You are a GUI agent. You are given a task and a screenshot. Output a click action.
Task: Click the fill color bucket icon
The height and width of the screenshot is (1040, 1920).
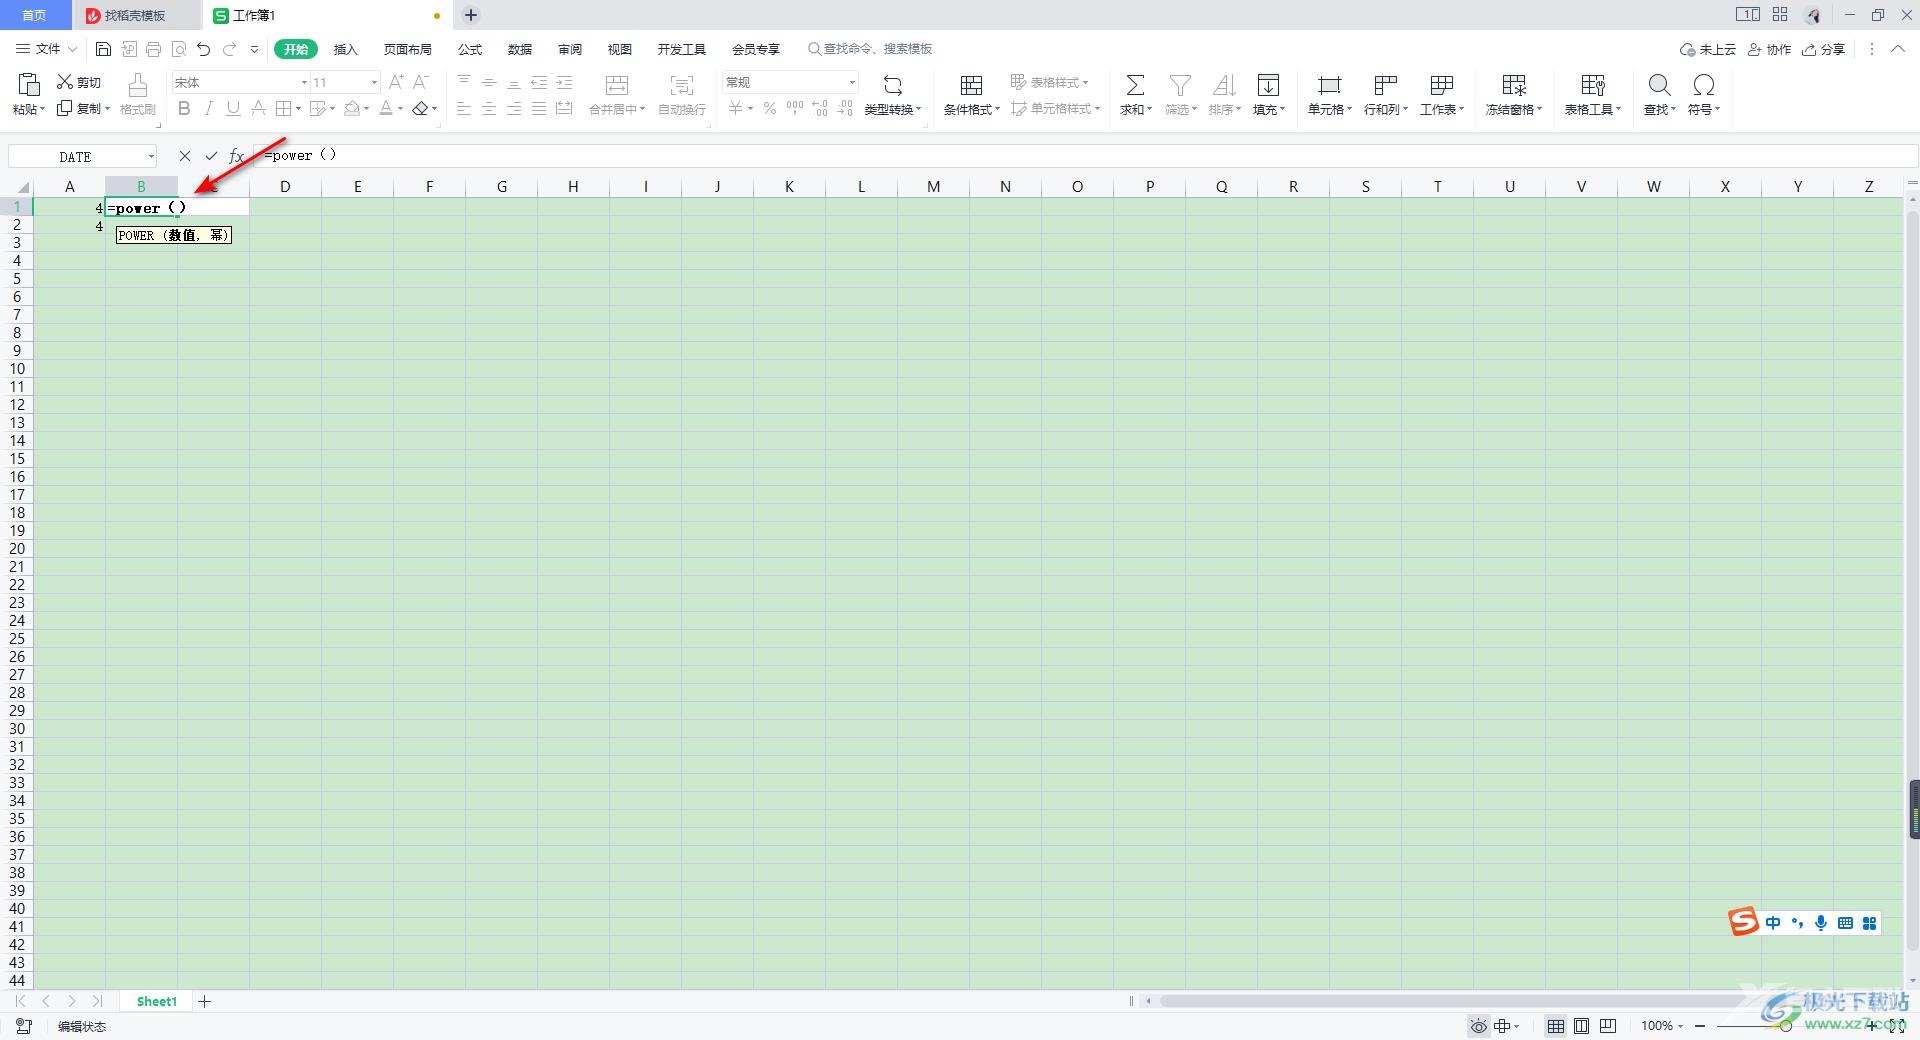[351, 108]
